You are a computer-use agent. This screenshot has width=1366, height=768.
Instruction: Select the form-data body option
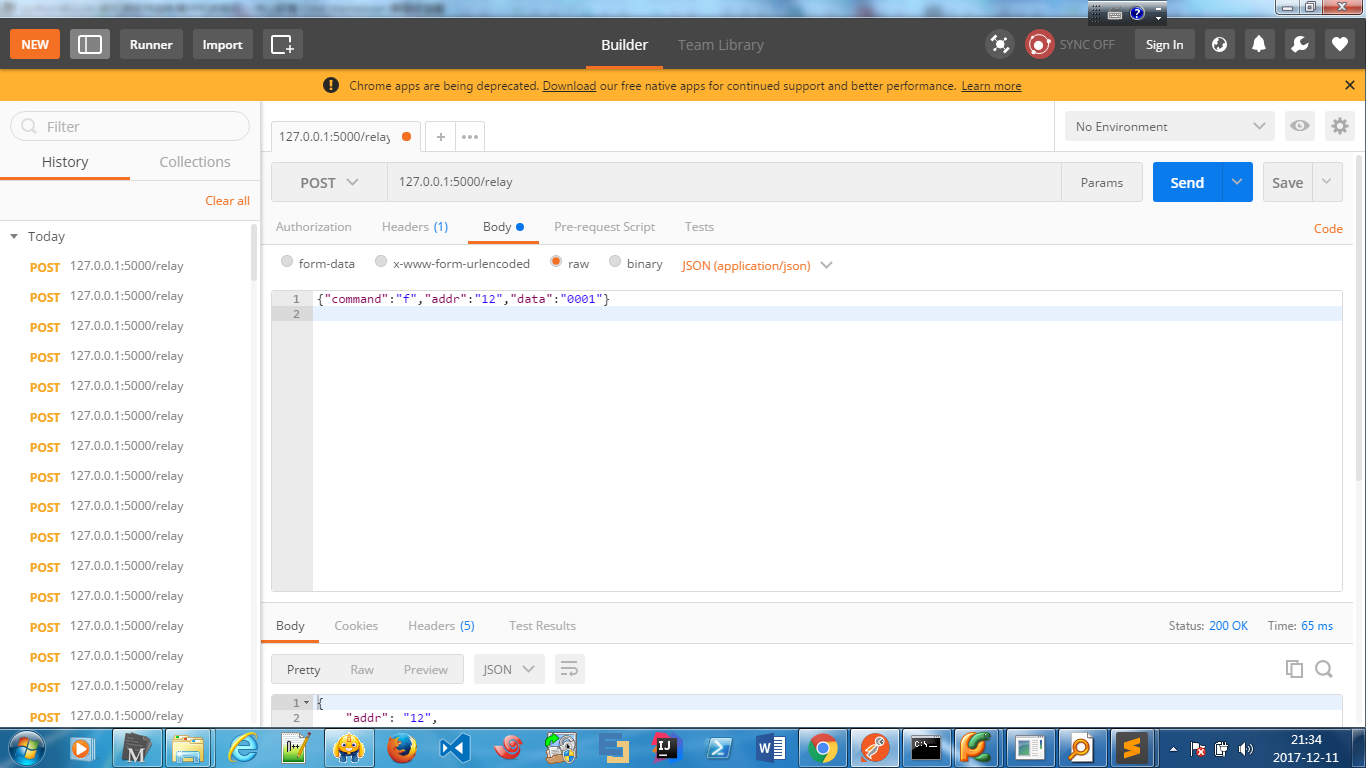287,262
